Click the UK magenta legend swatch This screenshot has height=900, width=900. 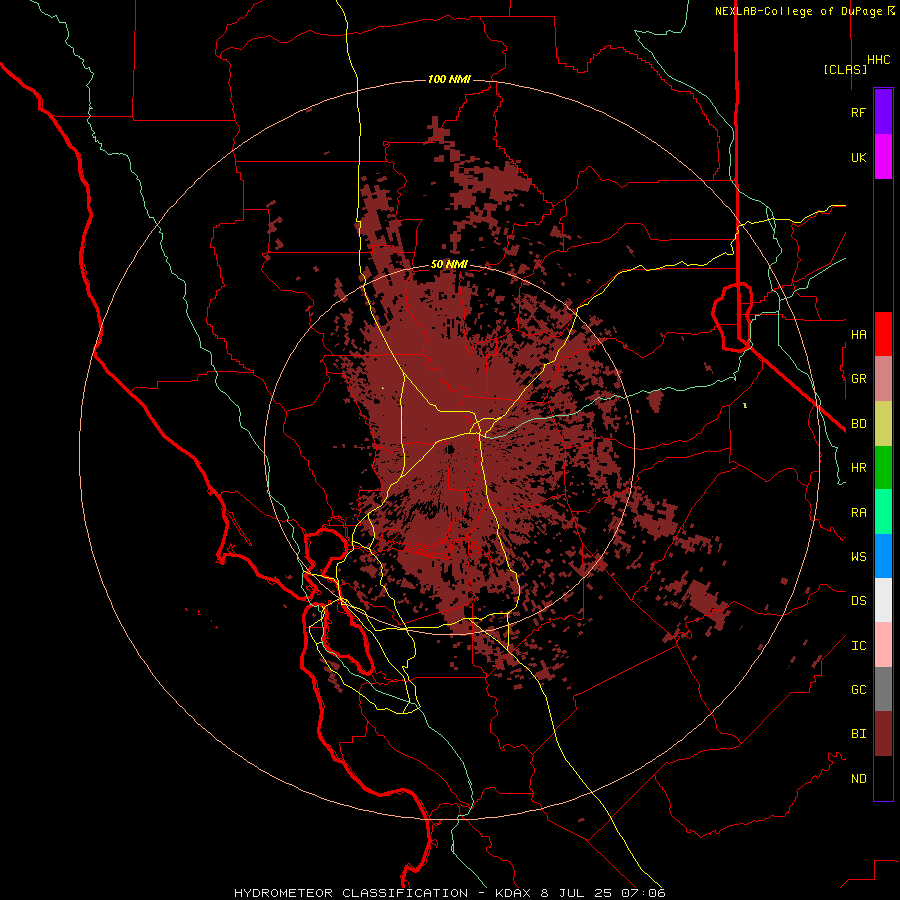pyautogui.click(x=883, y=157)
